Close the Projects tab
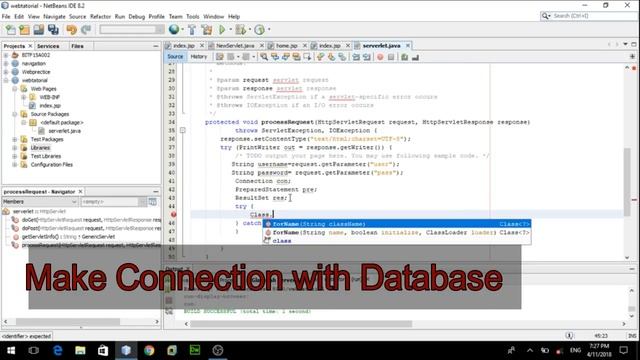This screenshot has height=360, width=640. tap(30, 46)
